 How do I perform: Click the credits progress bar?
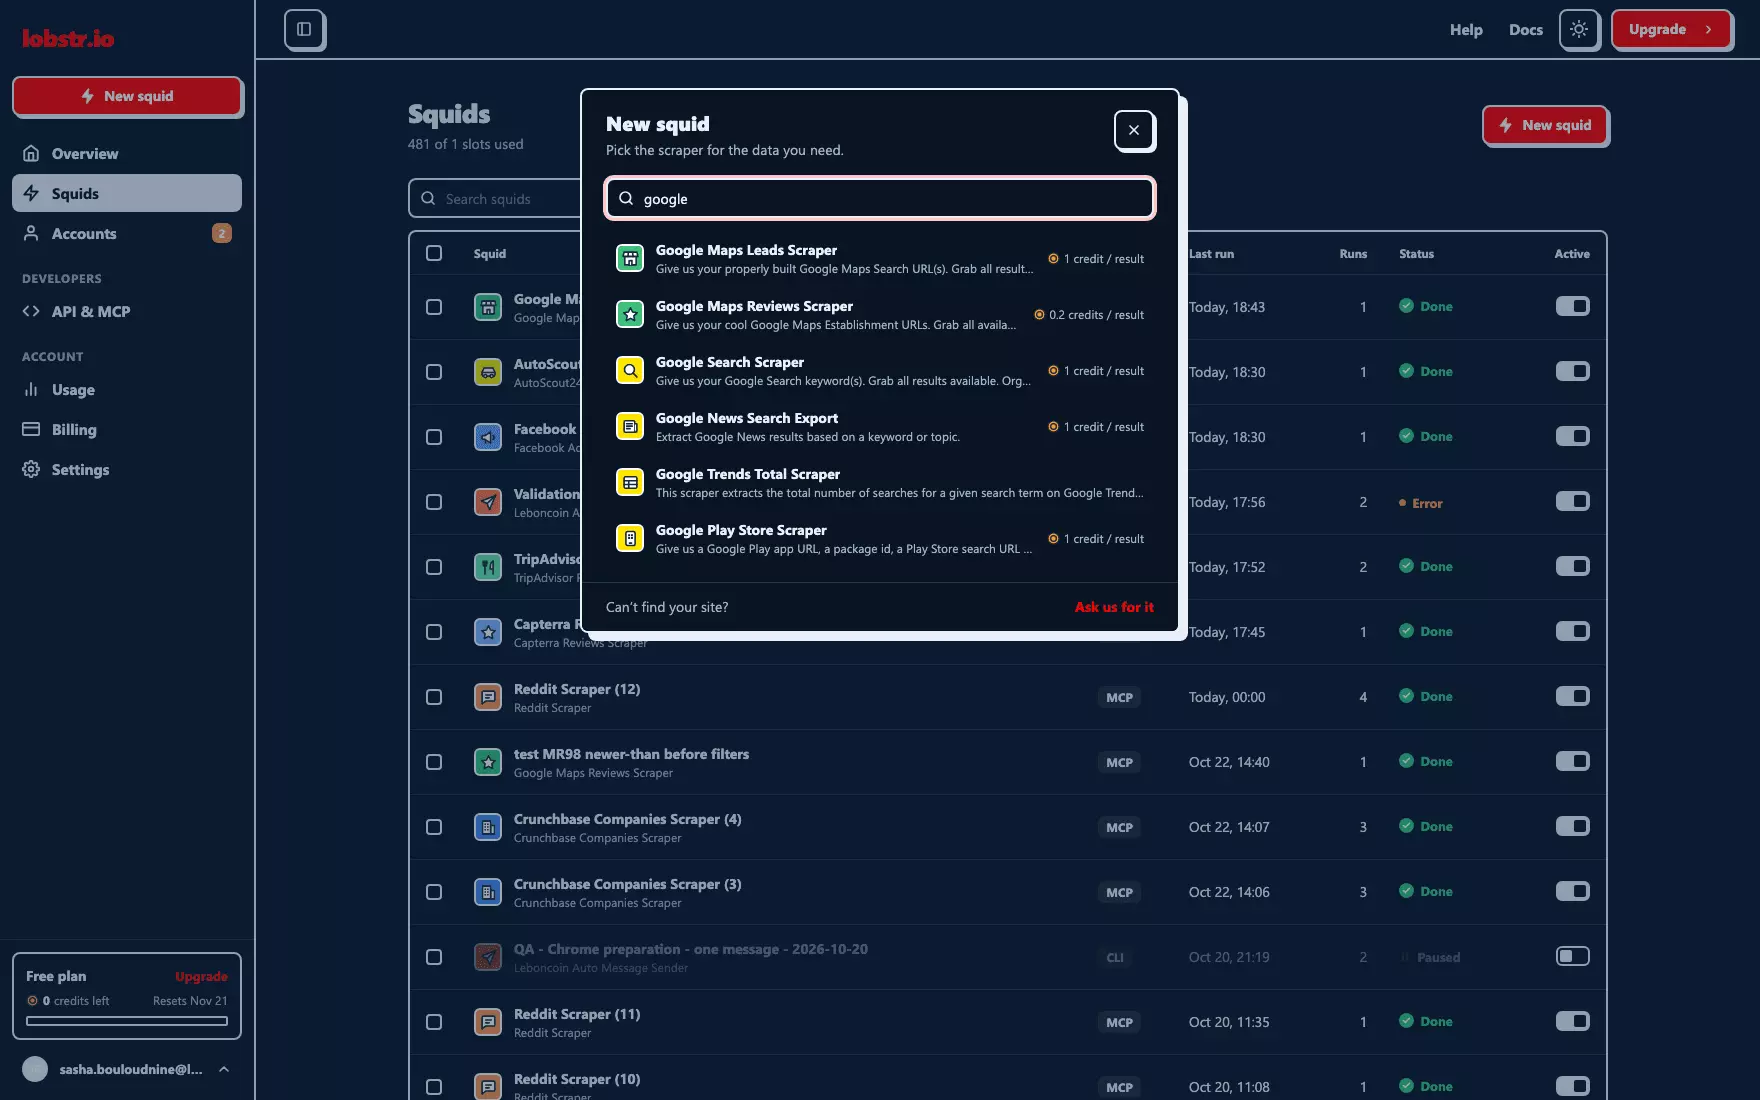127,1021
